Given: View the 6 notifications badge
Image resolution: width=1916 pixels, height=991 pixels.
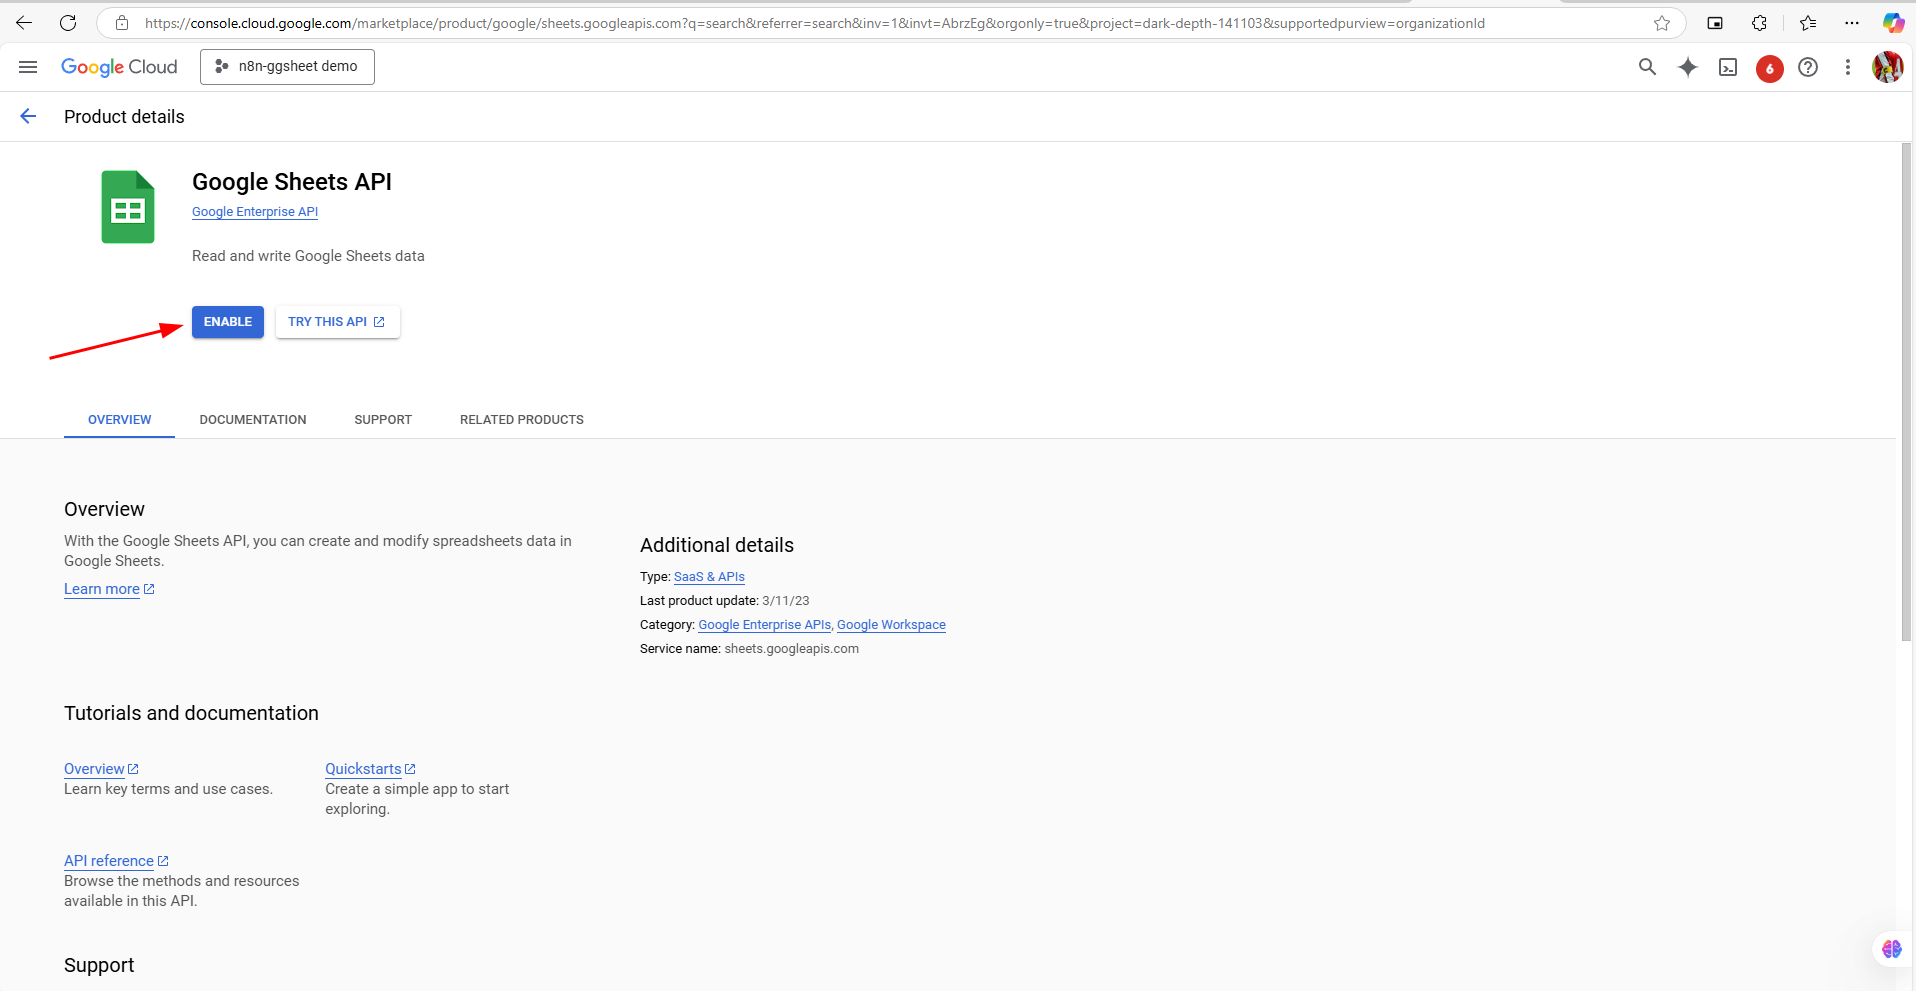Looking at the screenshot, I should 1769,68.
